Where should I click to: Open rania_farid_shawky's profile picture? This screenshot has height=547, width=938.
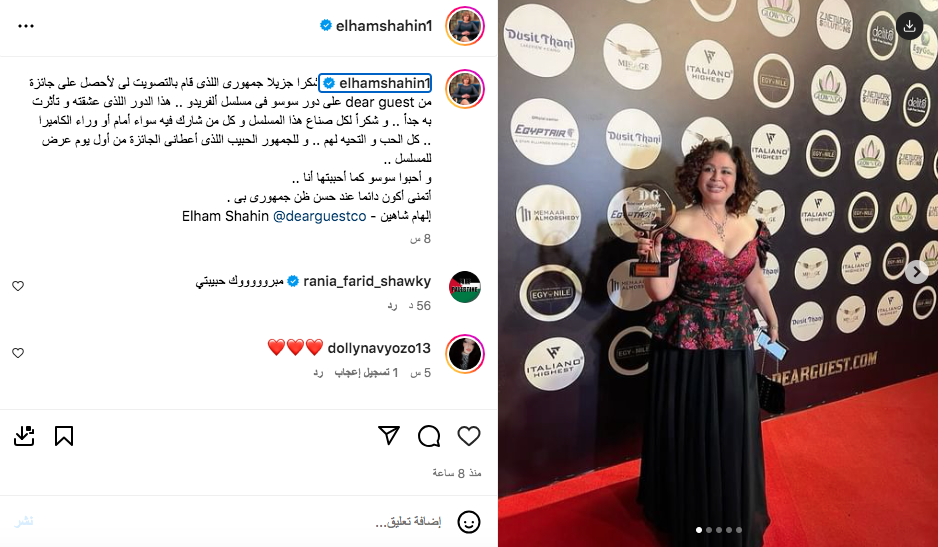(465, 287)
